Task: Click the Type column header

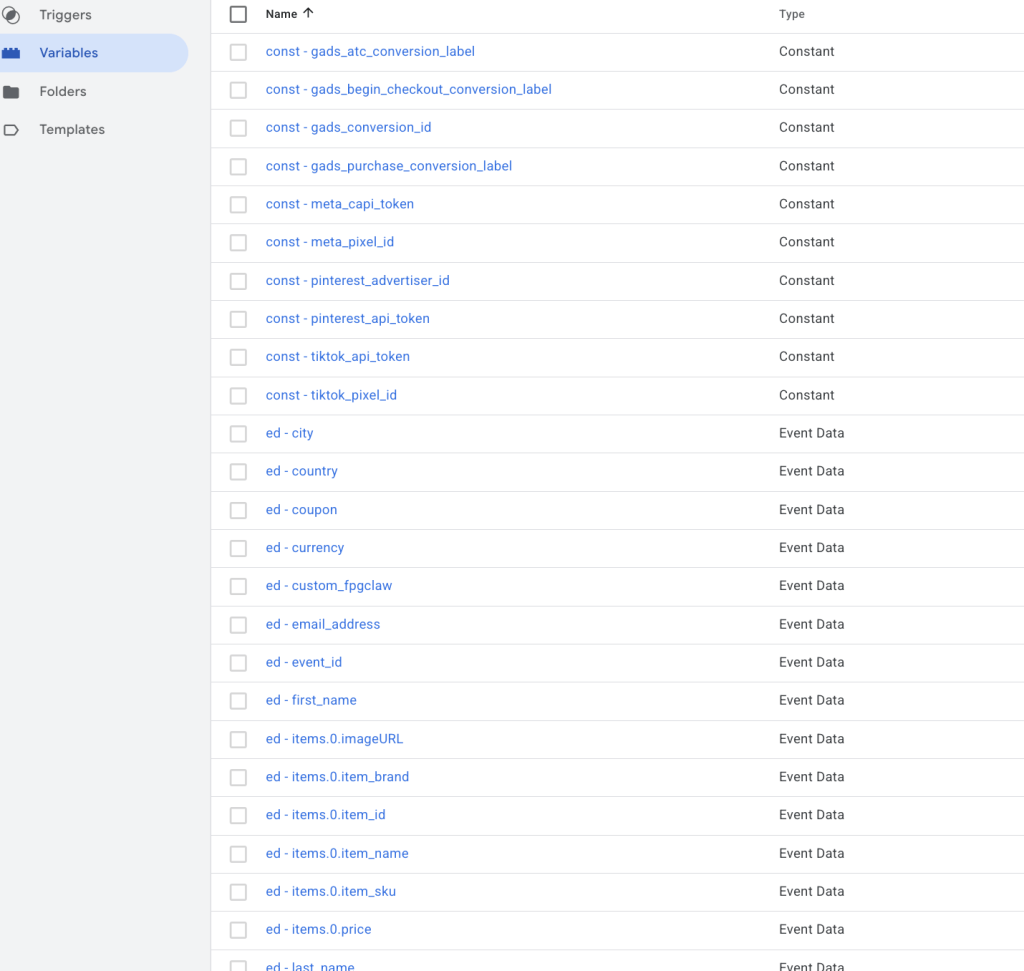Action: tap(792, 14)
